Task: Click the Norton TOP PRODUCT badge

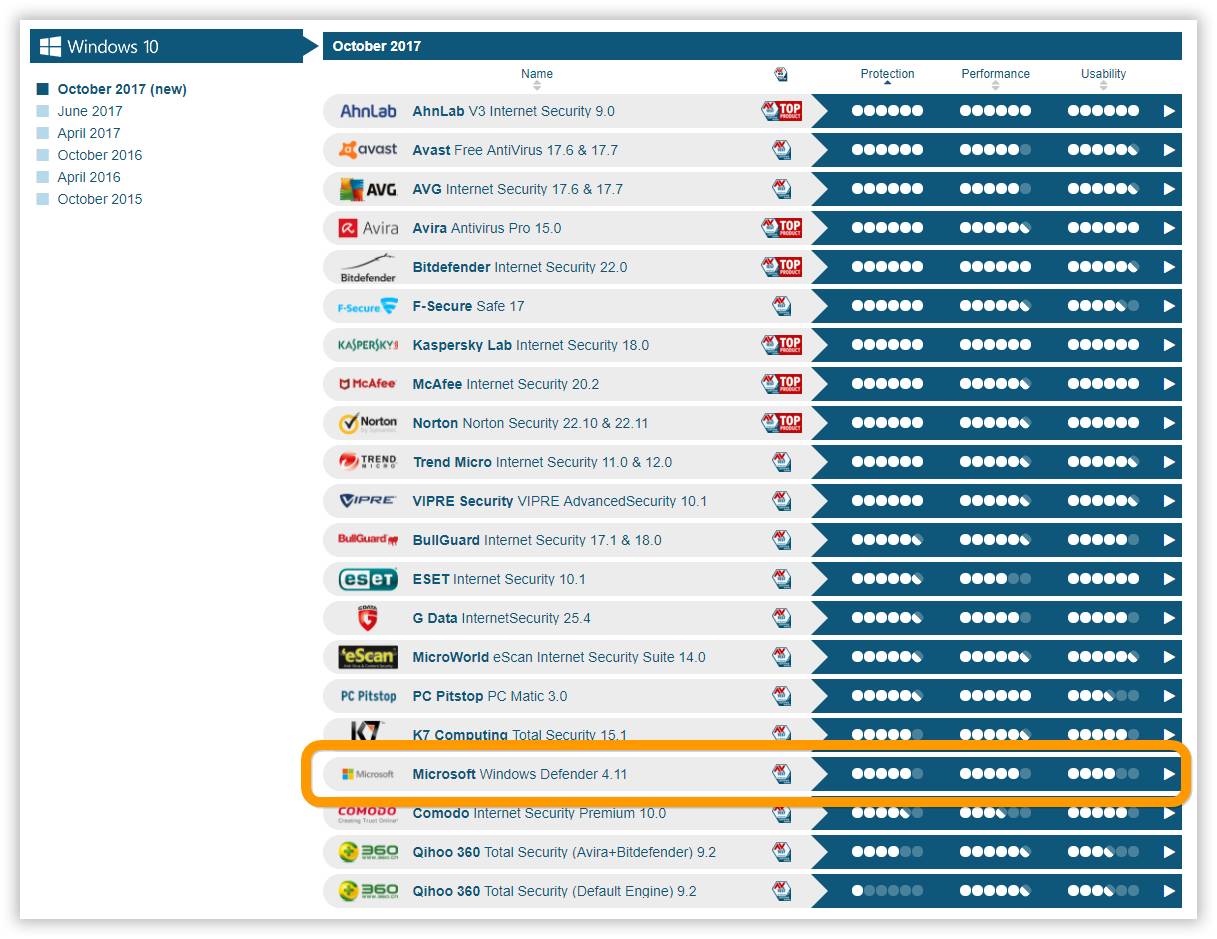Action: (x=781, y=423)
